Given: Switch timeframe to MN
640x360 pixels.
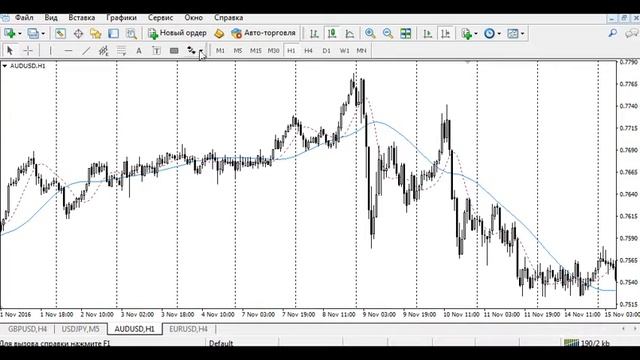Looking at the screenshot, I should tap(361, 51).
